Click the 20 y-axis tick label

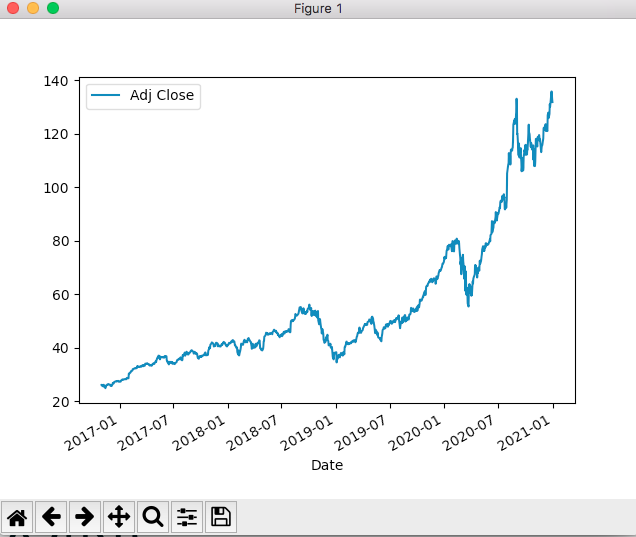tap(60, 402)
